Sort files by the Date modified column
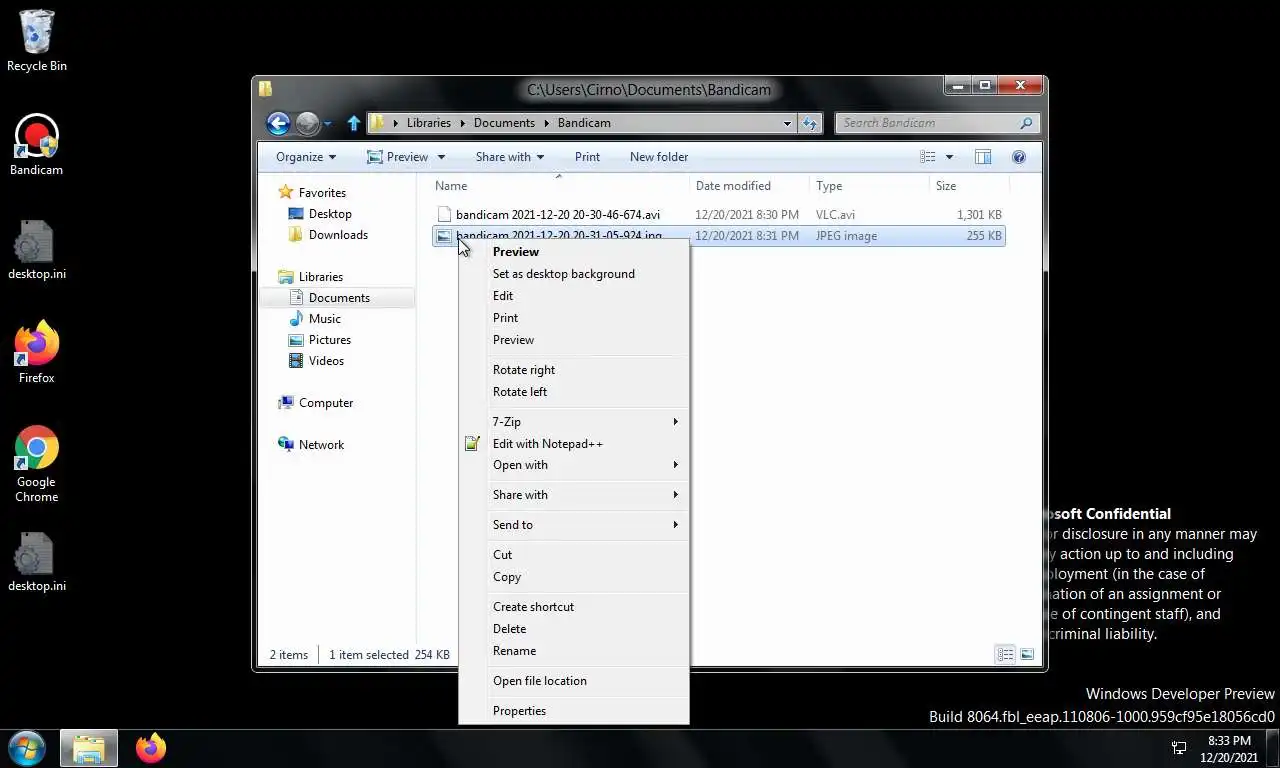This screenshot has width=1280, height=768. 749,186
